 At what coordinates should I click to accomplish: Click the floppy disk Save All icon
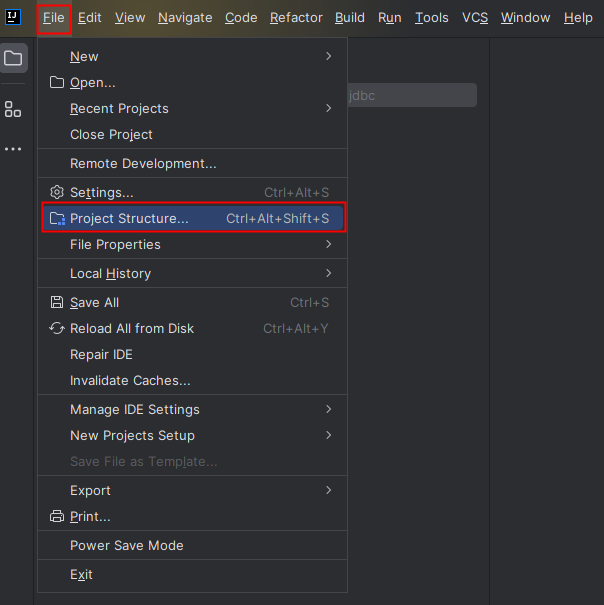(57, 302)
